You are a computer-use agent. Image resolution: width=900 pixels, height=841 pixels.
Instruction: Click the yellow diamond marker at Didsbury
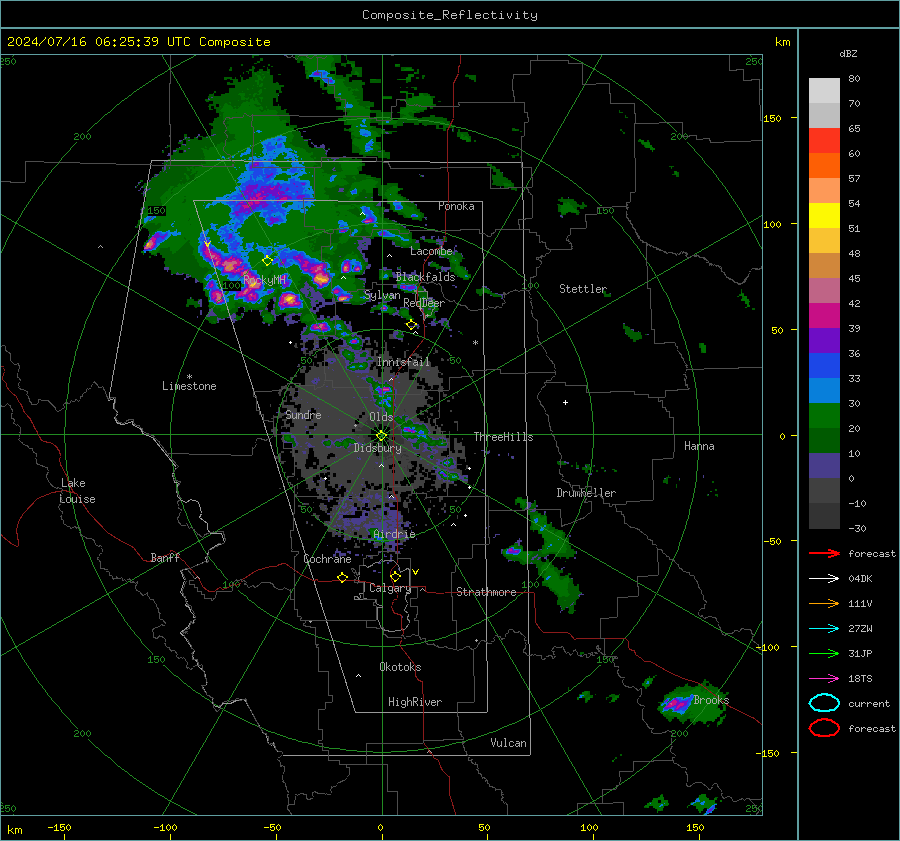click(381, 436)
